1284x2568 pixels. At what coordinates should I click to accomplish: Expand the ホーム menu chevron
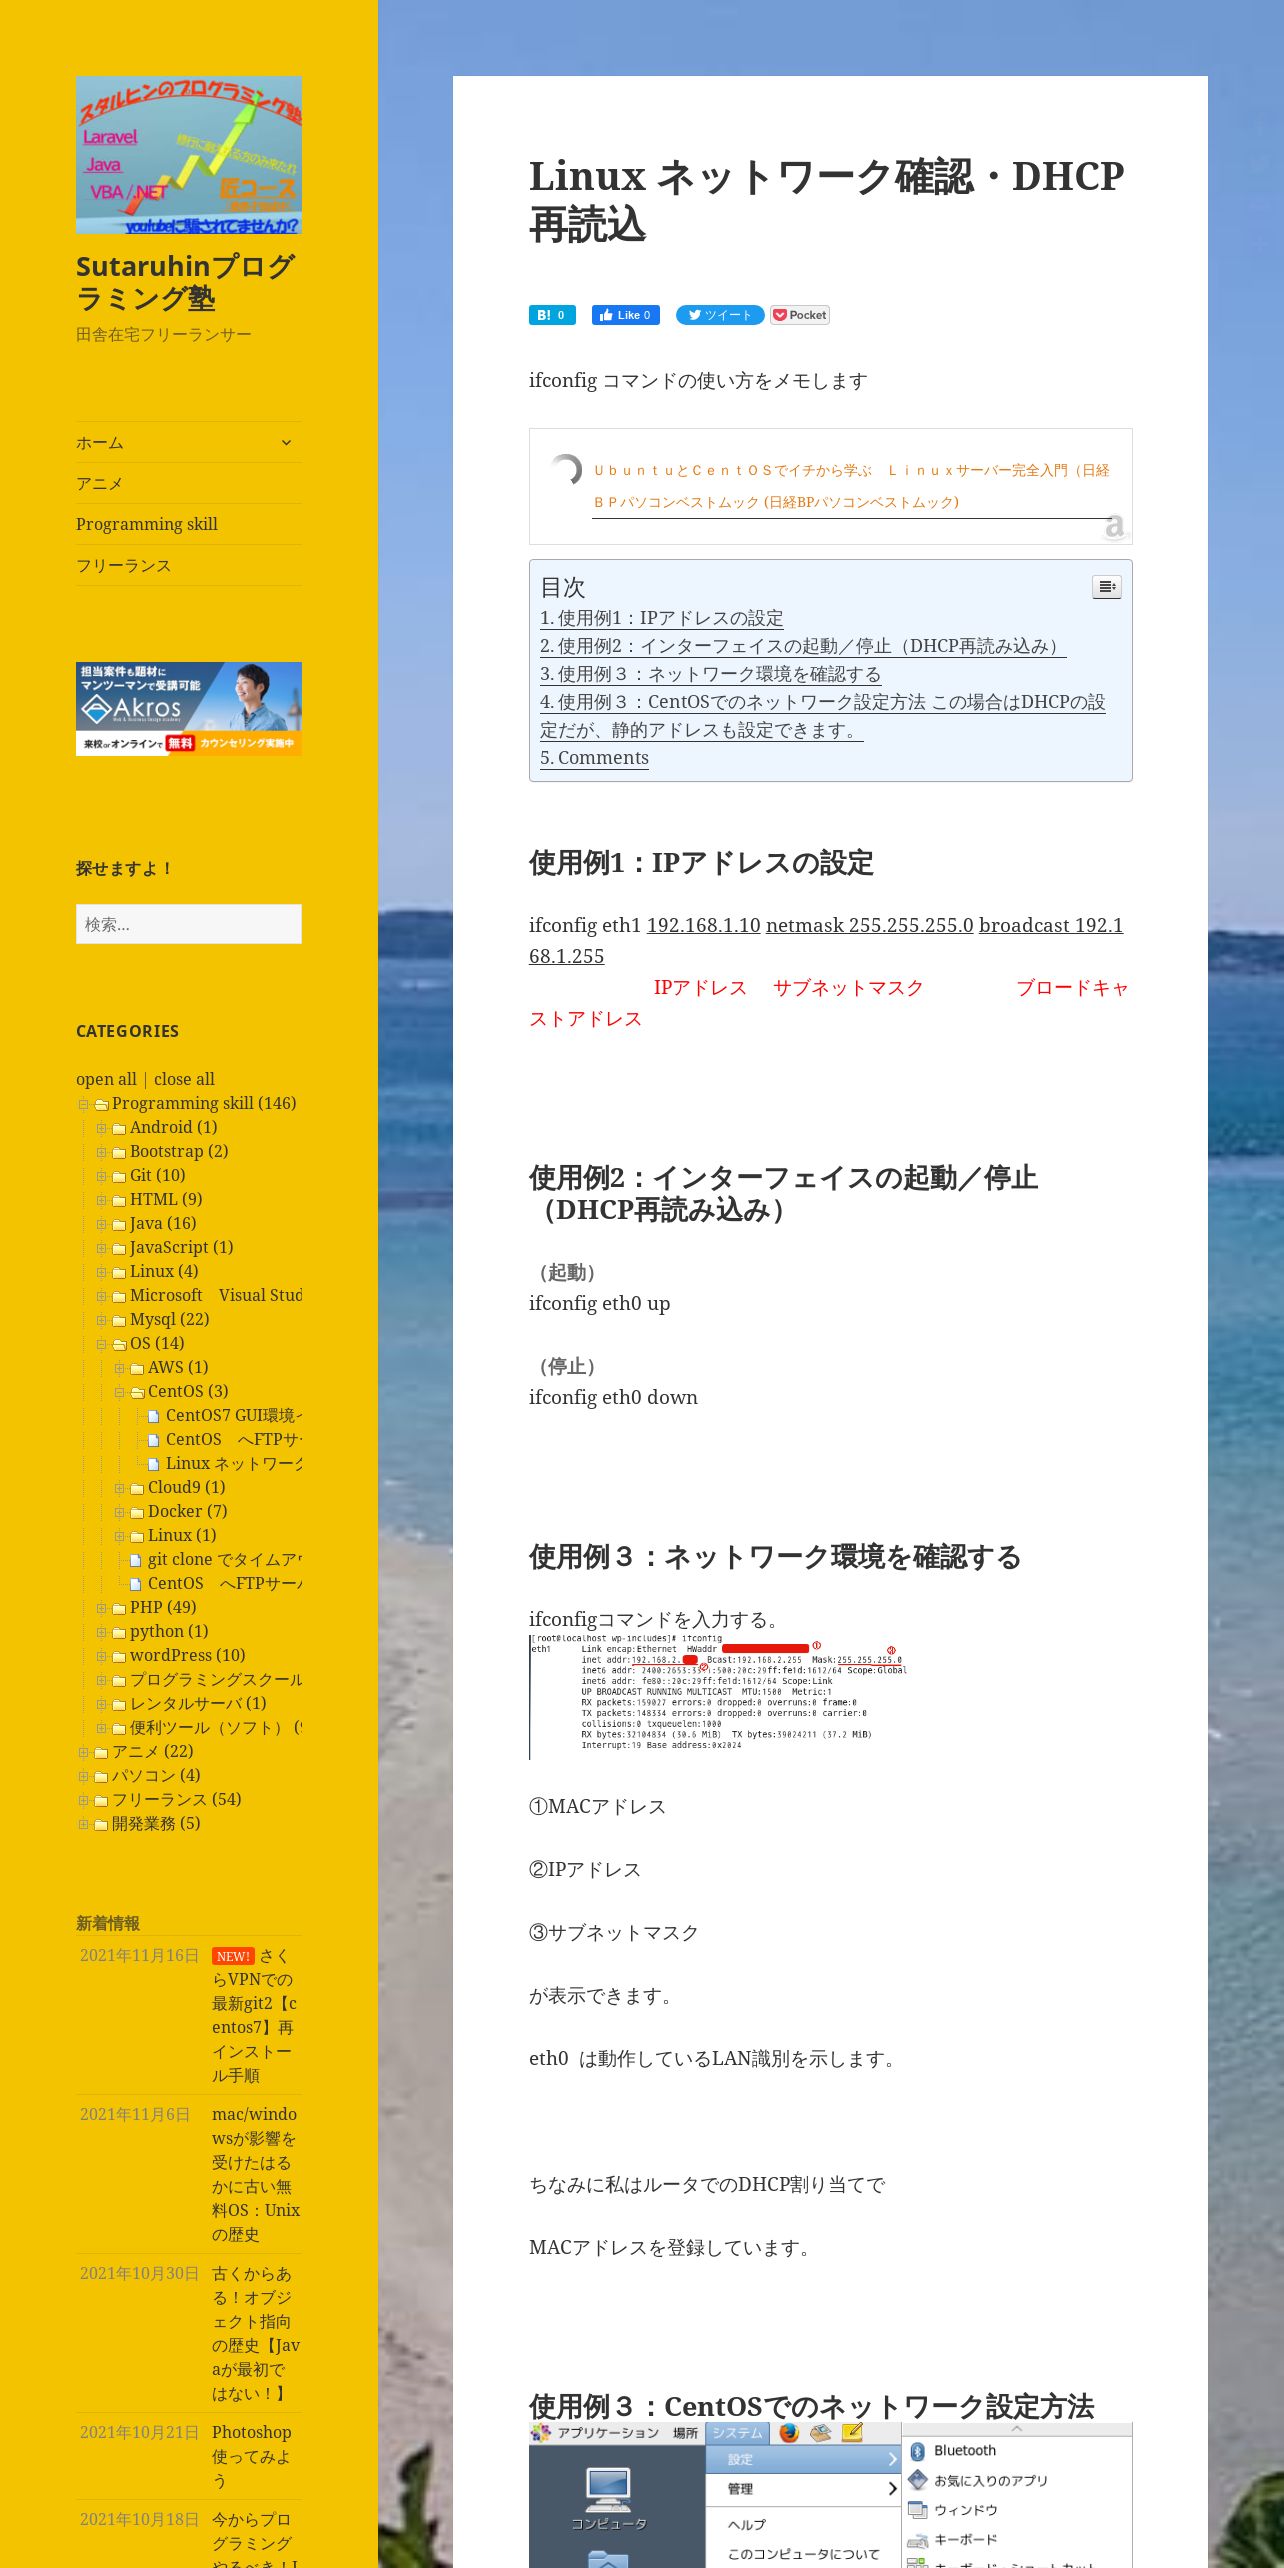pos(286,442)
